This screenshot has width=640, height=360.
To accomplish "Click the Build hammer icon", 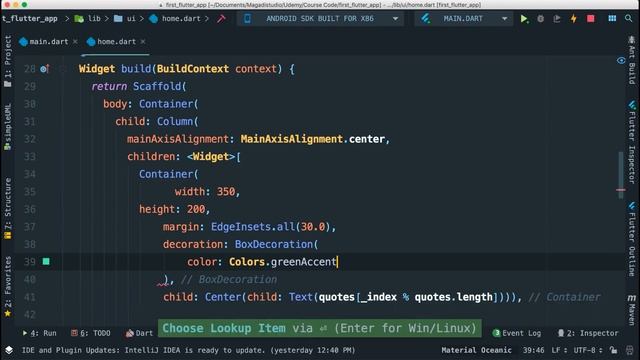I will [x=221, y=19].
